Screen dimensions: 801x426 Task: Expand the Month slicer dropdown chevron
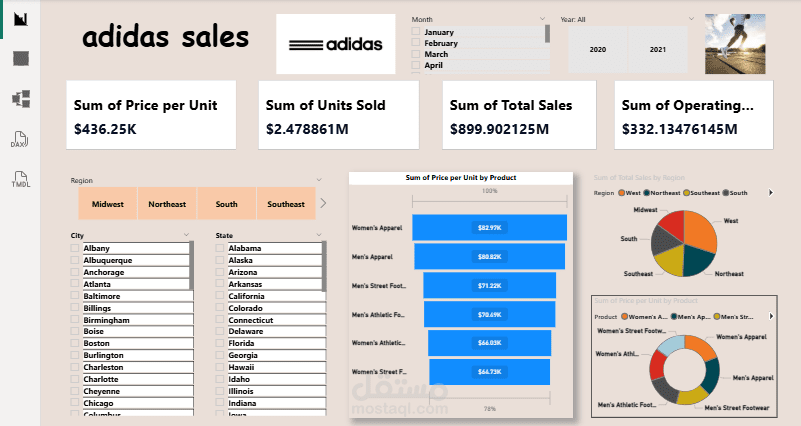[x=542, y=19]
